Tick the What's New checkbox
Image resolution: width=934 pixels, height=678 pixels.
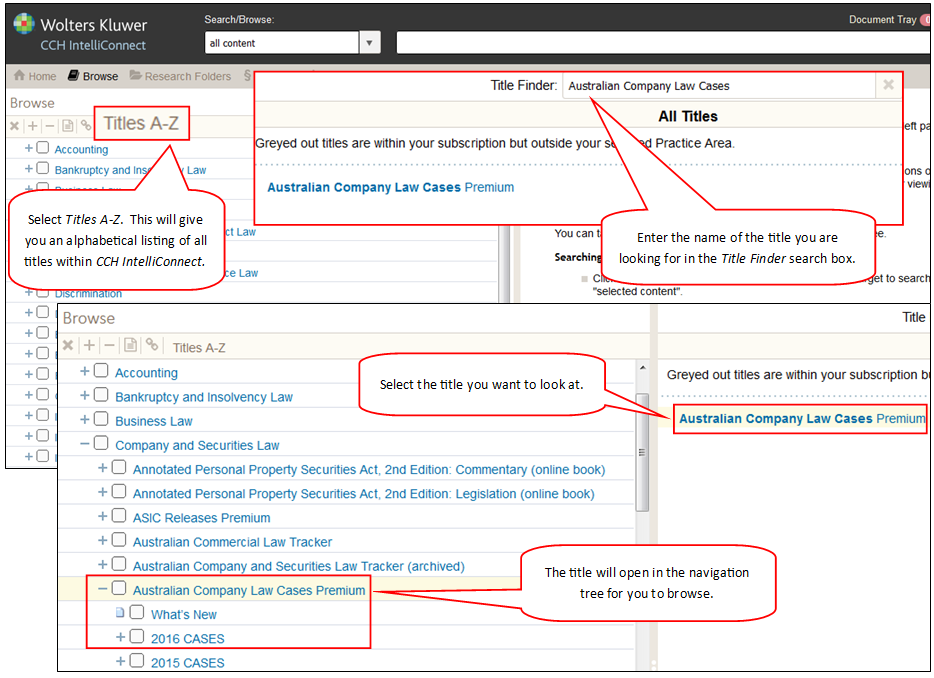click(137, 612)
